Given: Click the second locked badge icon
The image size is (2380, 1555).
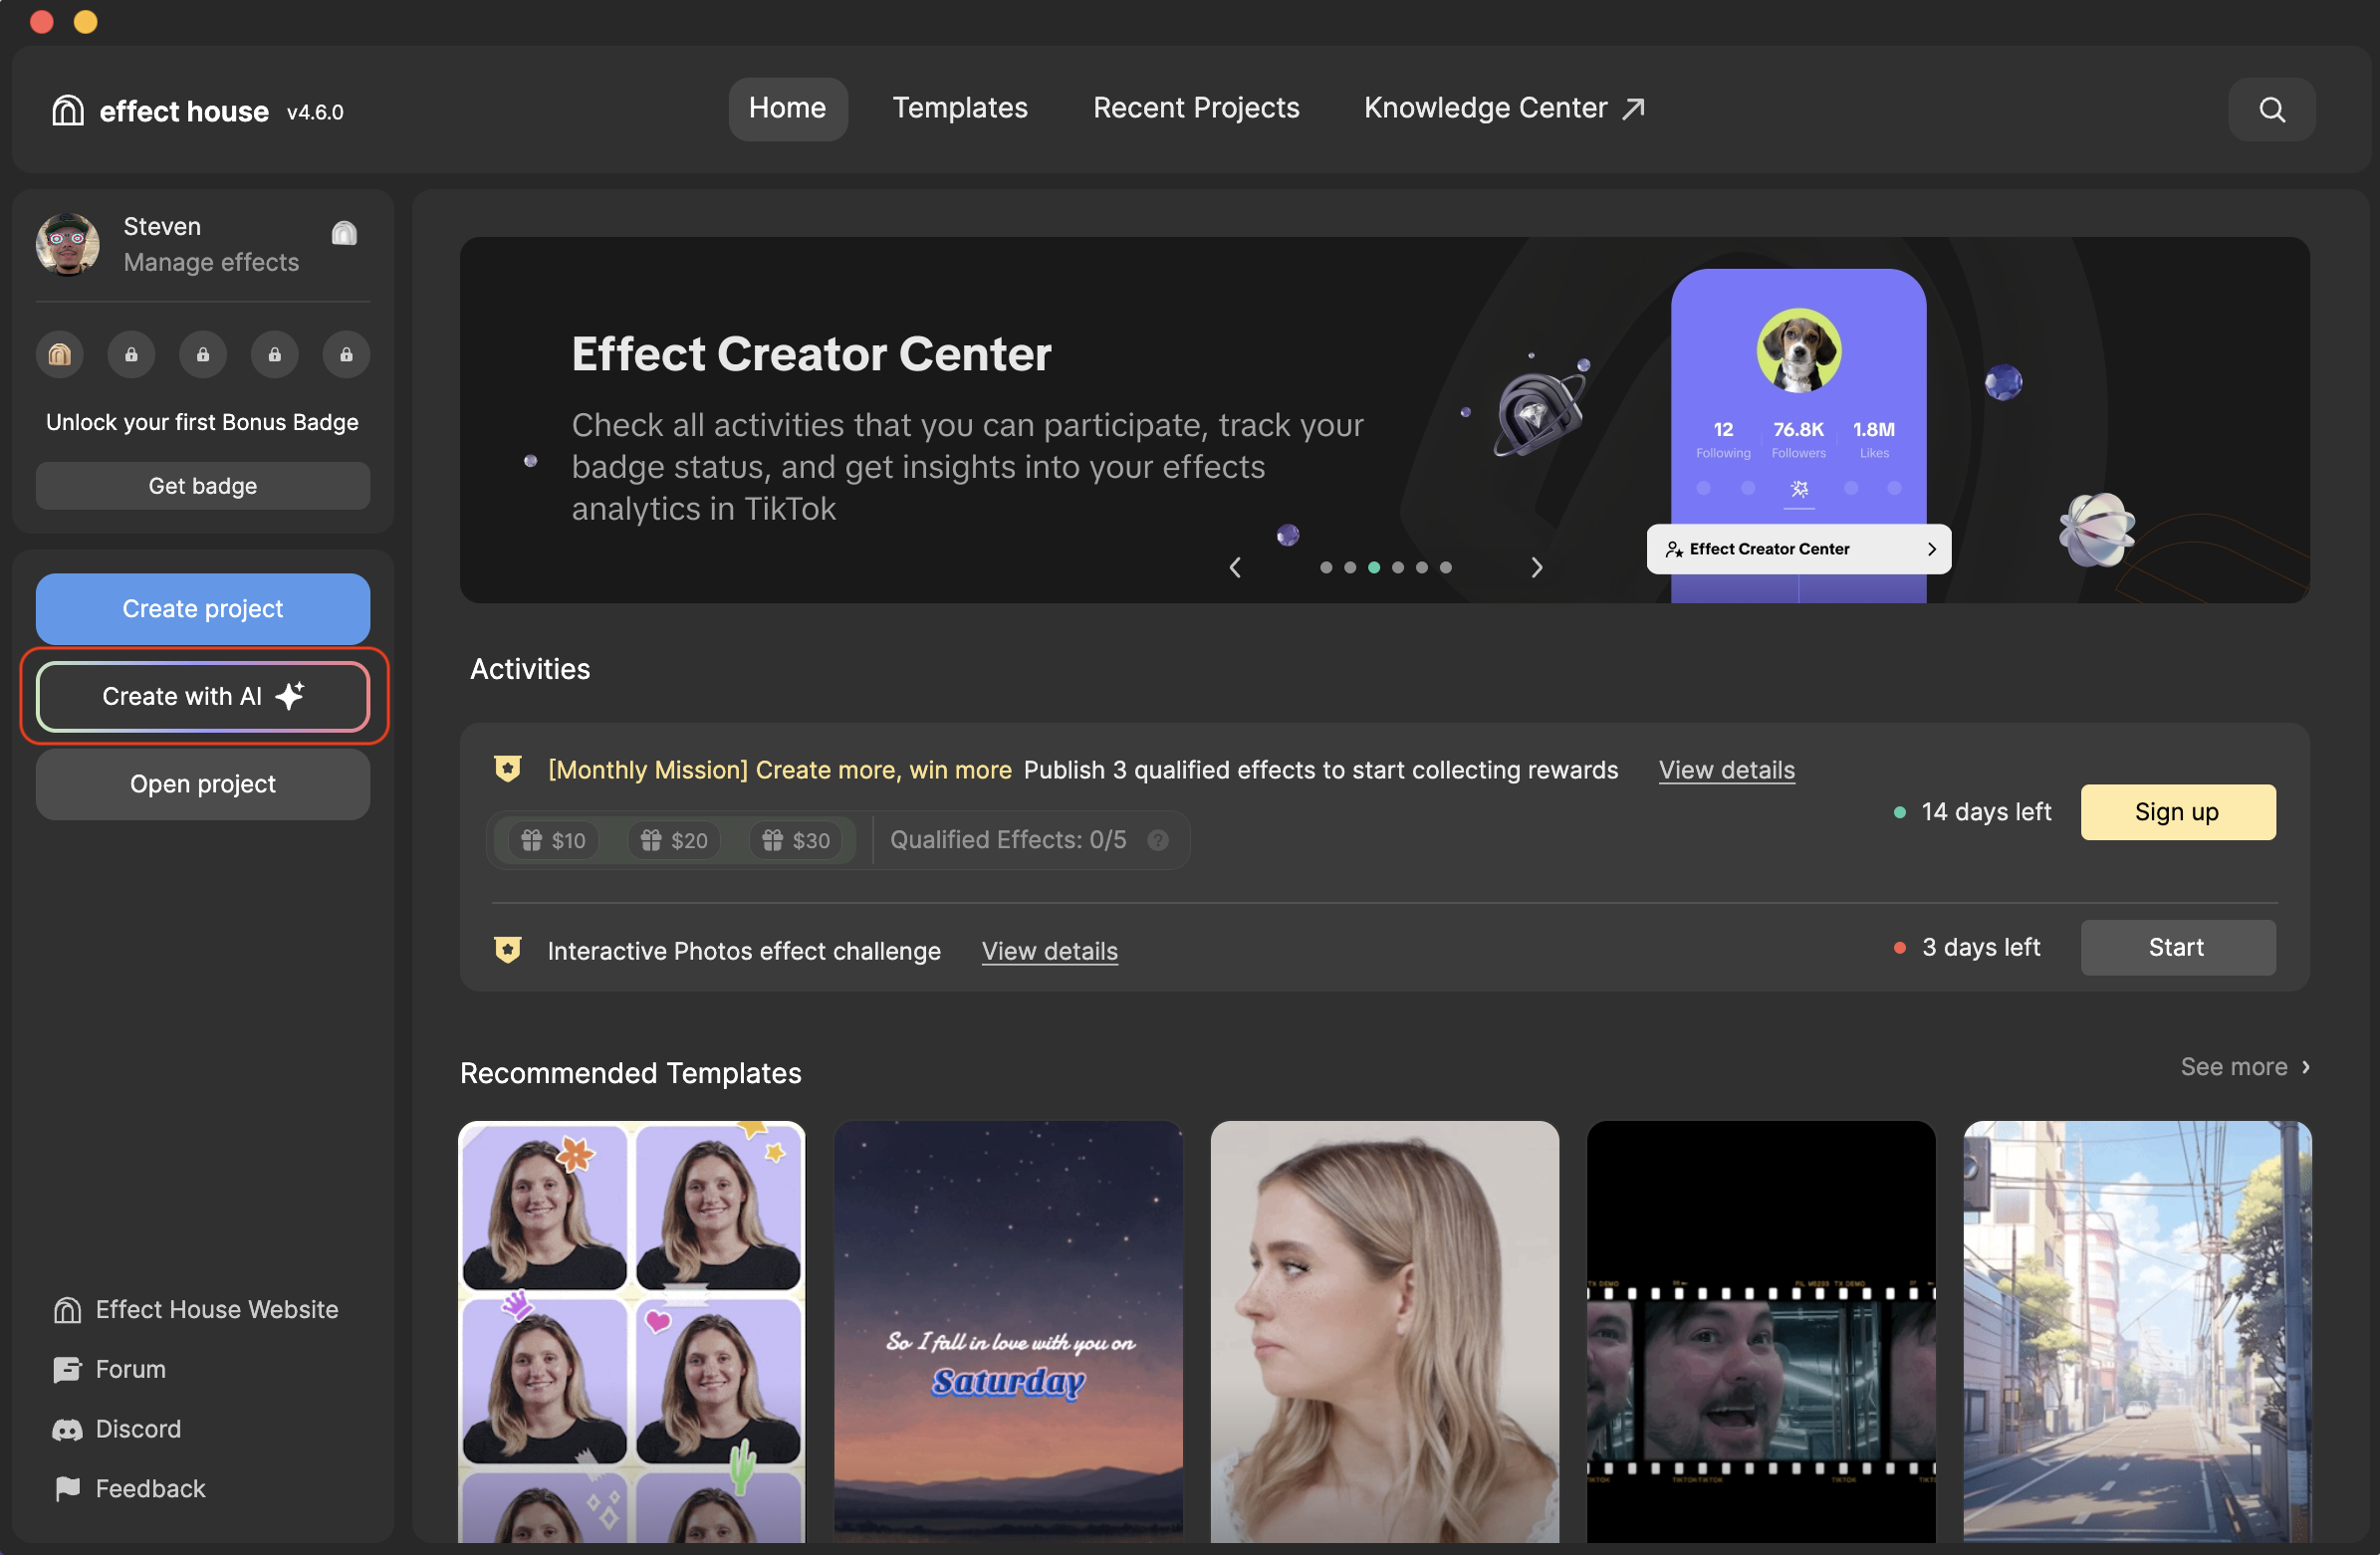Looking at the screenshot, I should [131, 354].
